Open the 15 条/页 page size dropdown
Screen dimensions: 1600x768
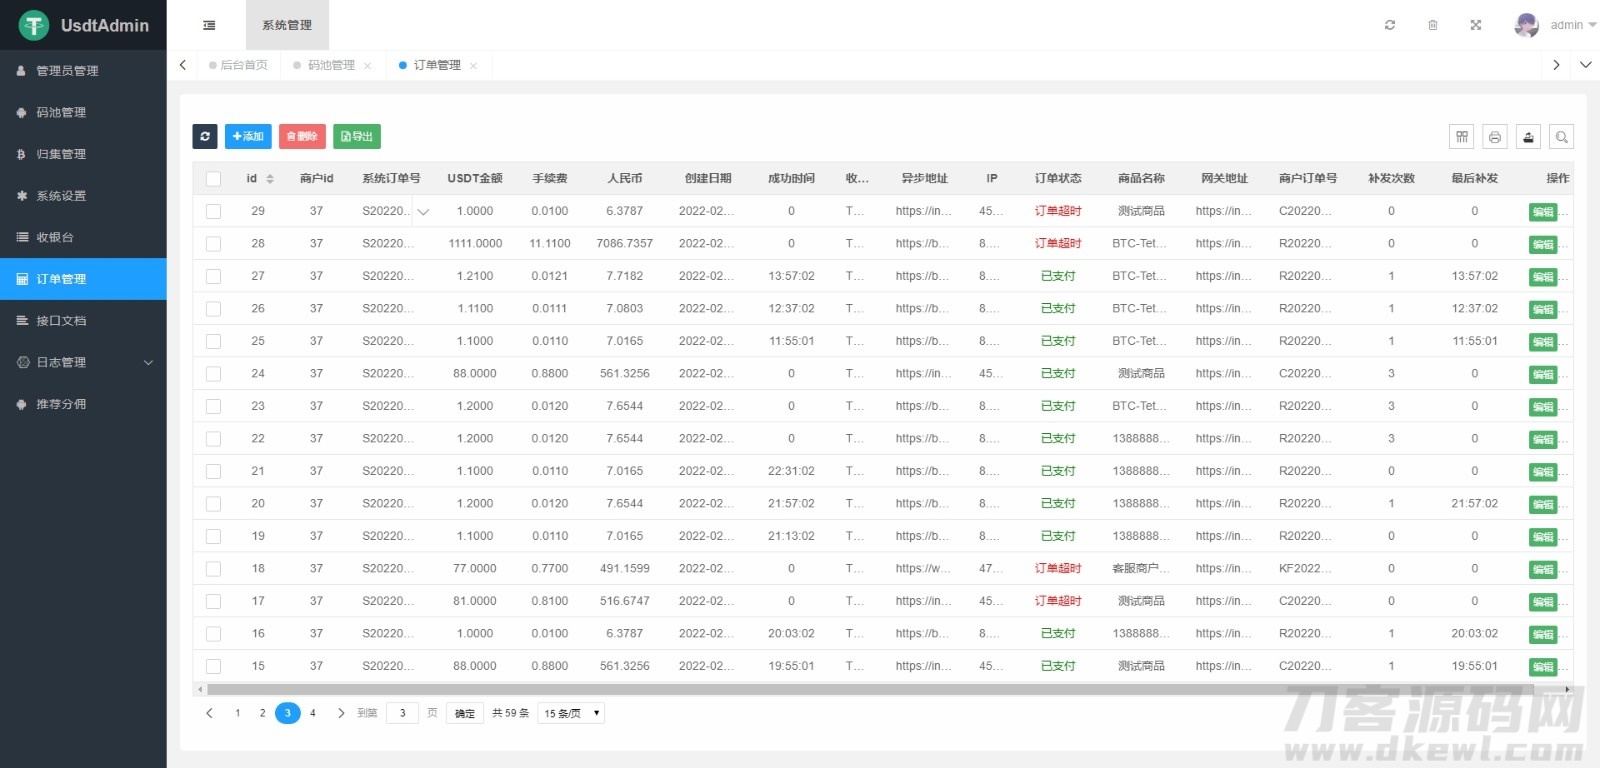[x=571, y=713]
